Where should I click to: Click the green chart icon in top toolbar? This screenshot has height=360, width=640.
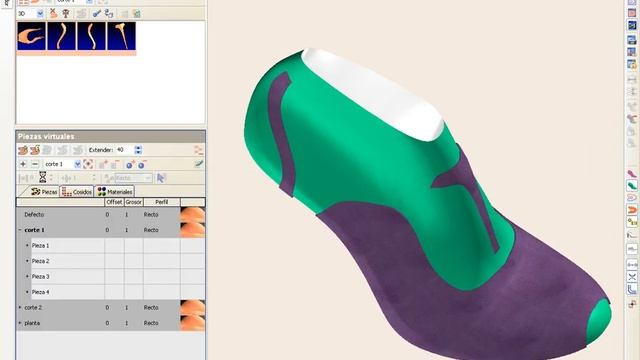point(137,14)
